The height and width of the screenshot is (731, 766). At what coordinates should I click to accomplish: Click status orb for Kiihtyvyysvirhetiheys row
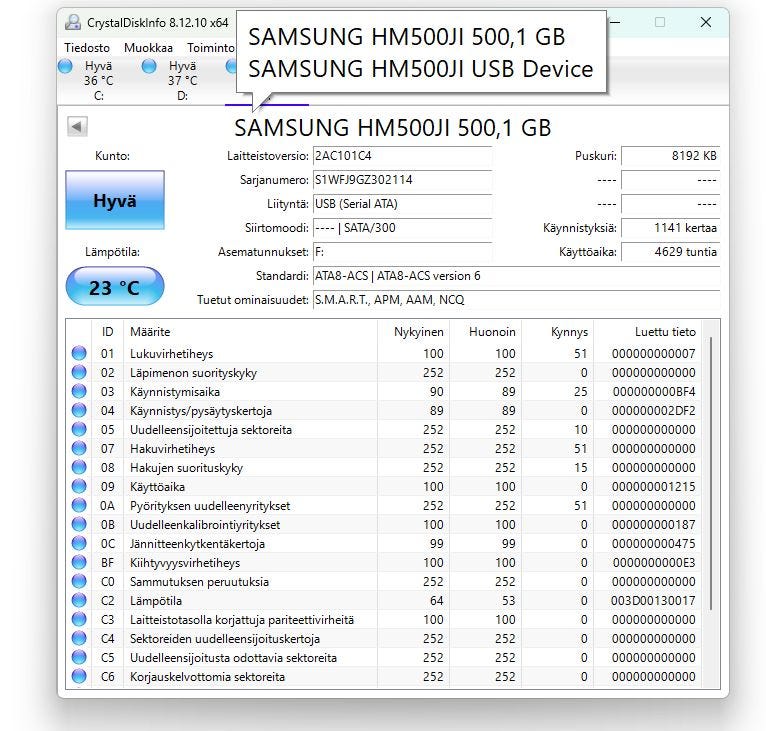pyautogui.click(x=79, y=563)
